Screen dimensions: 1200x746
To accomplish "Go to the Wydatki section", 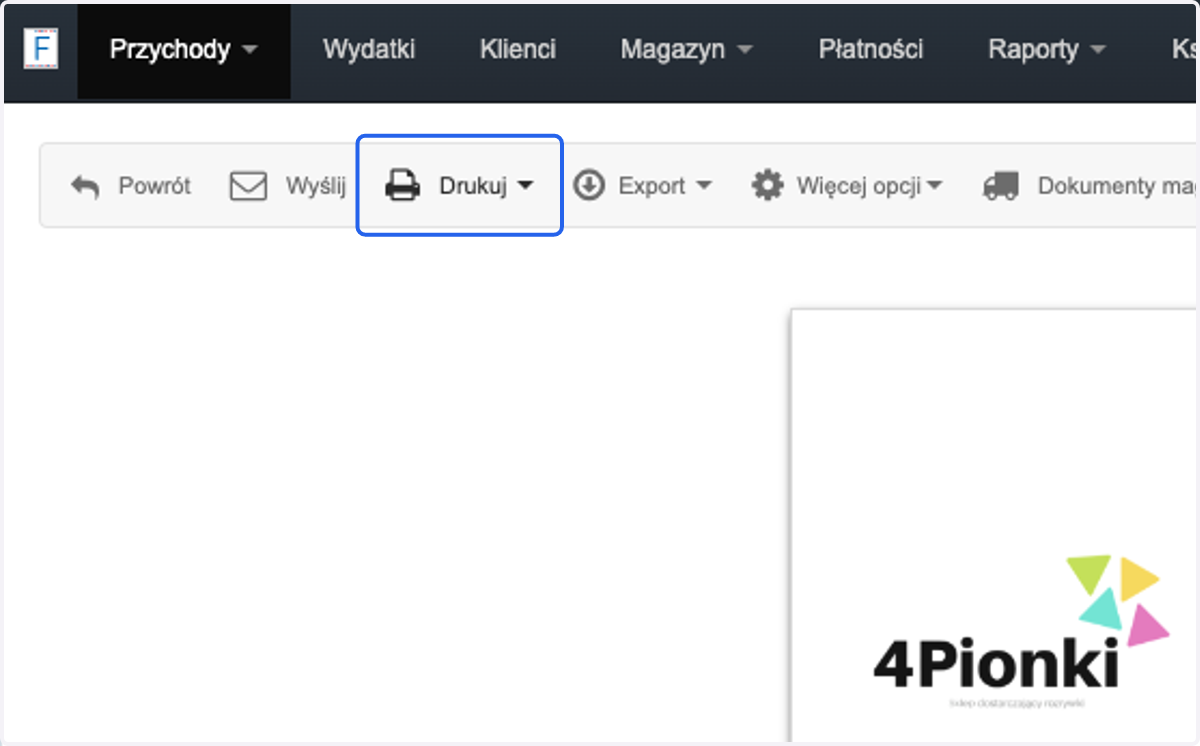I will click(369, 50).
